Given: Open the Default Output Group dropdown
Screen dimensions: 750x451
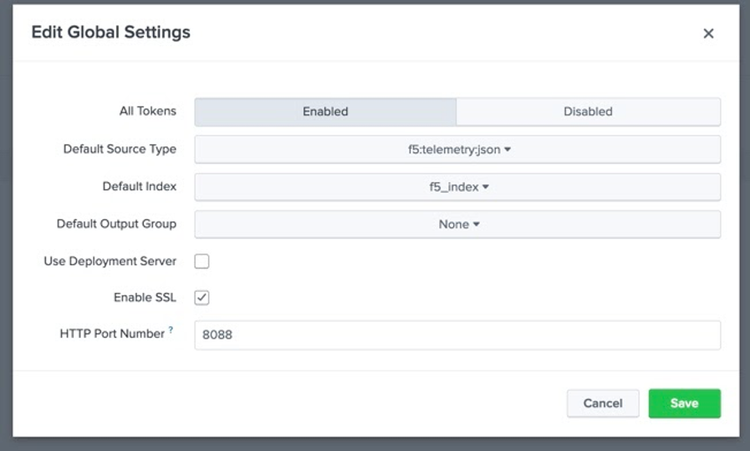Looking at the screenshot, I should click(457, 224).
